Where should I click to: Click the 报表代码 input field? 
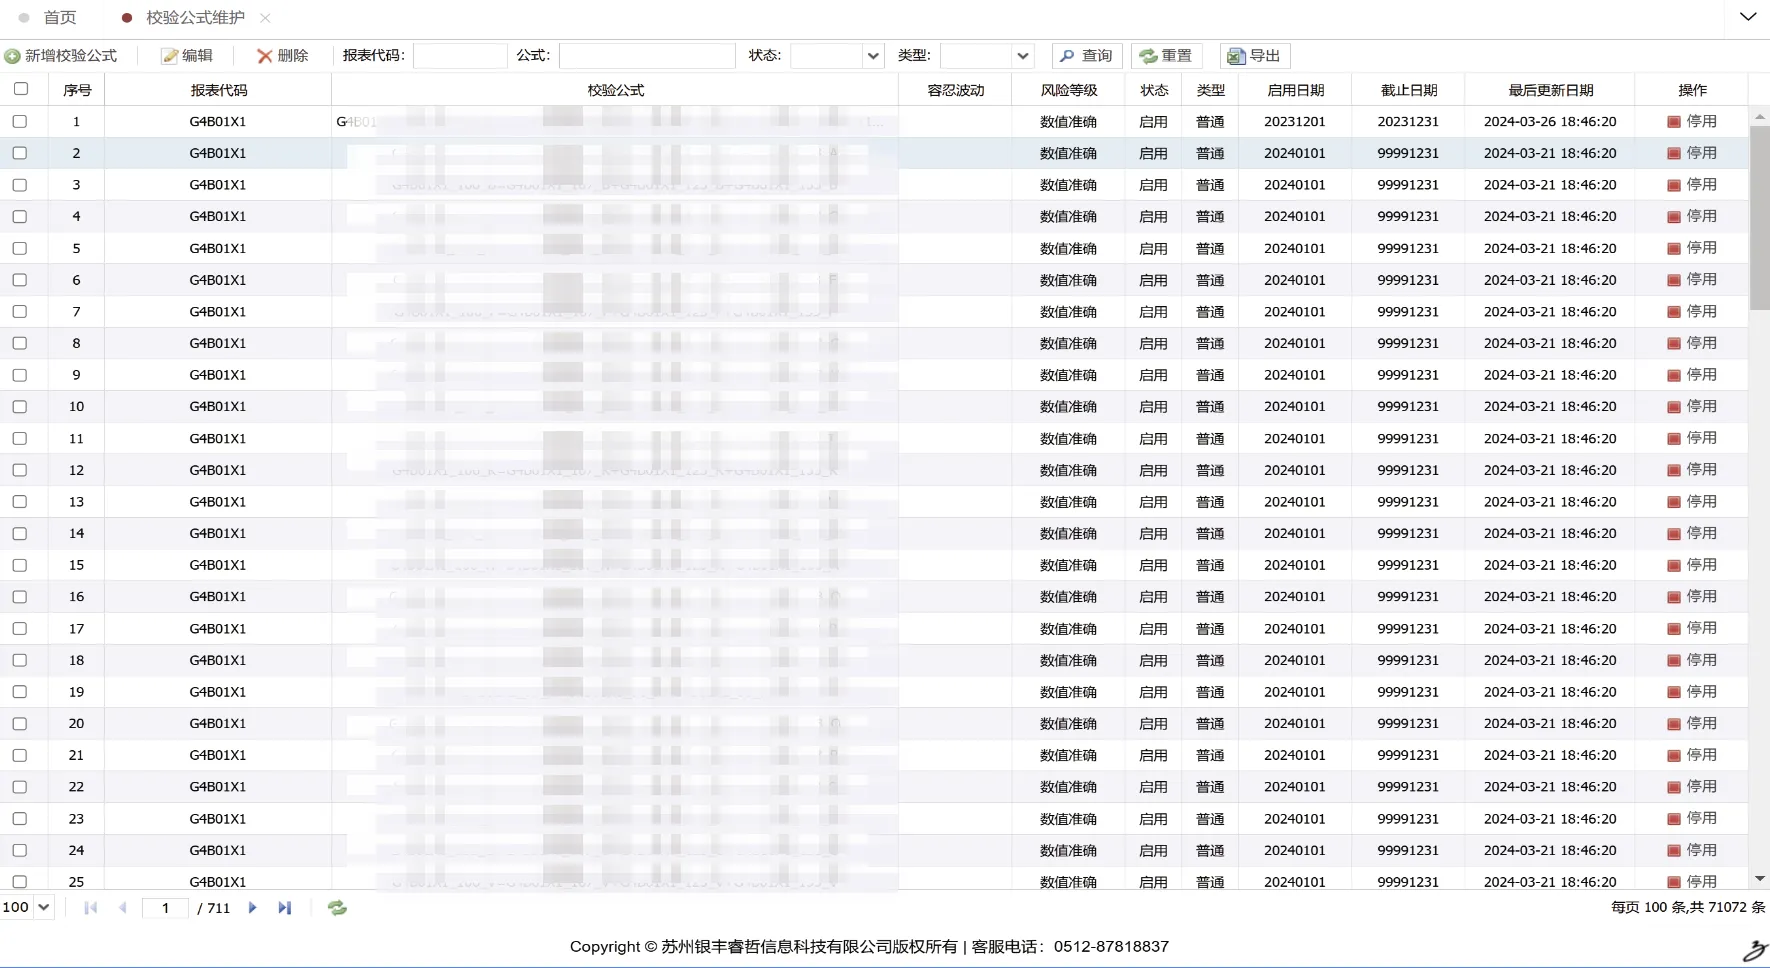[460, 56]
